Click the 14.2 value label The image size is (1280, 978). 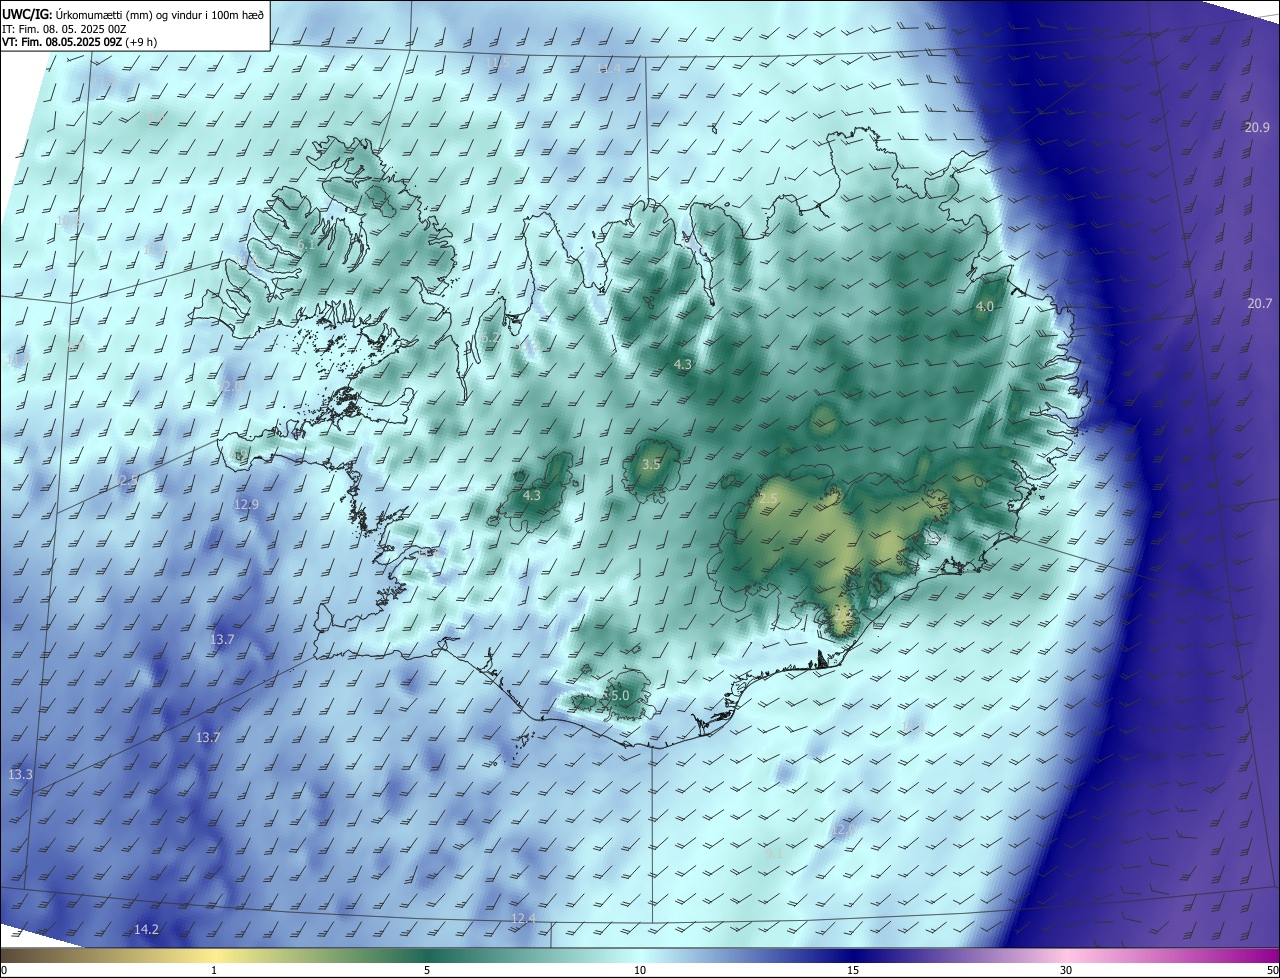click(x=146, y=930)
